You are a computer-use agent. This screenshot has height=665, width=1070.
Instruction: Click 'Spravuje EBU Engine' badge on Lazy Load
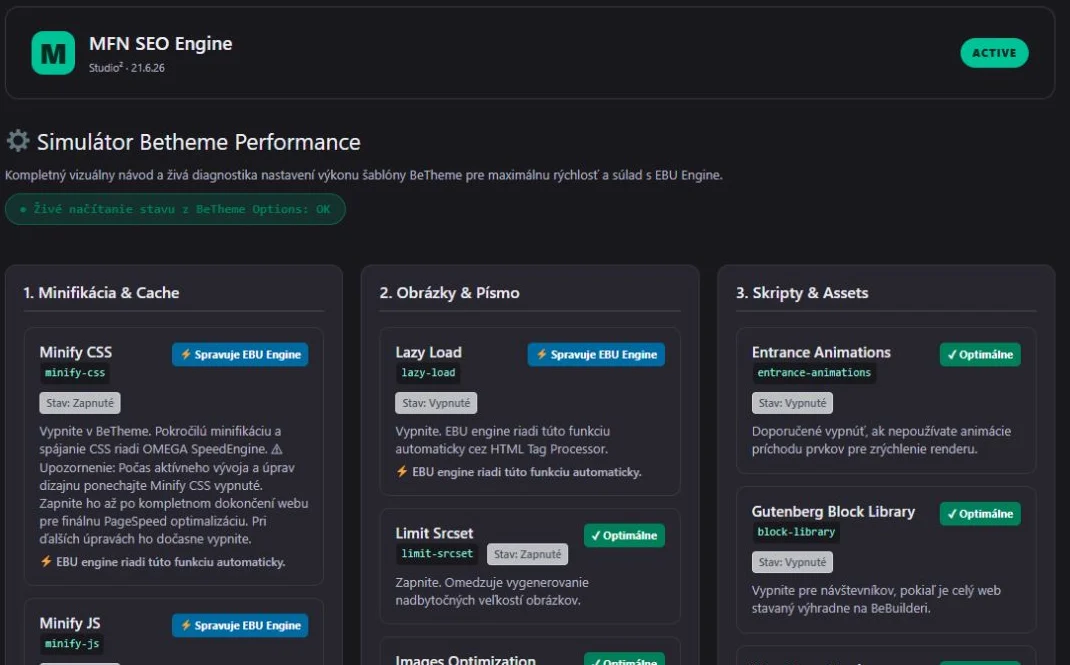point(596,355)
